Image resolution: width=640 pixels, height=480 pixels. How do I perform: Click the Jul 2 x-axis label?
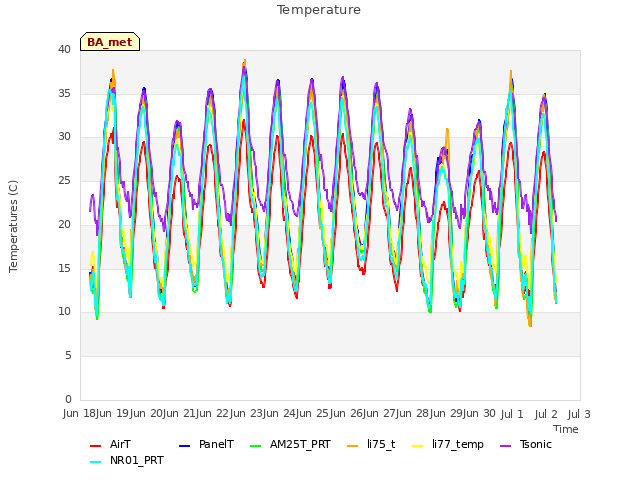[x=546, y=414]
